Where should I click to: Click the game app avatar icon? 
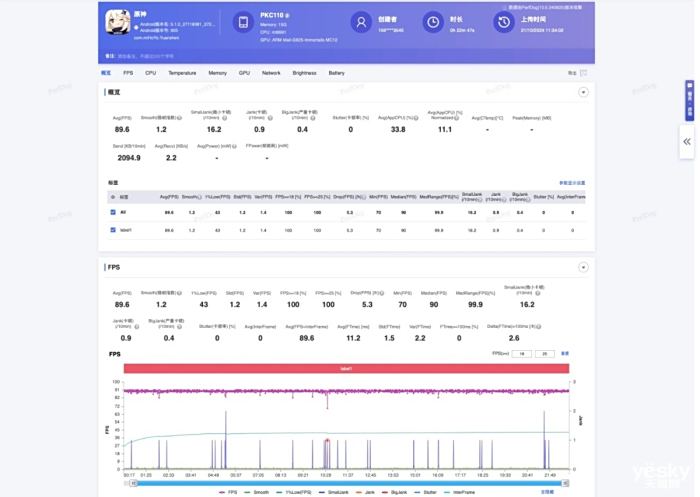tap(115, 21)
